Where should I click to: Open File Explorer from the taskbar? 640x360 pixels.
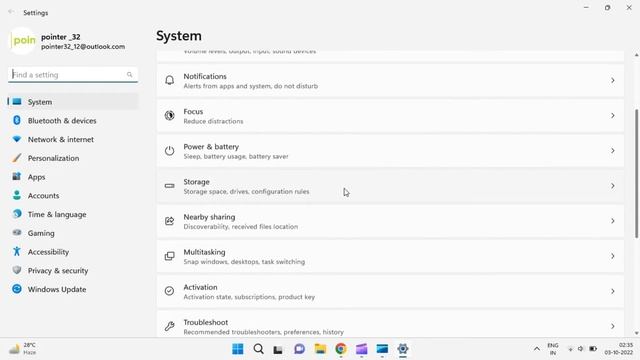coord(320,349)
